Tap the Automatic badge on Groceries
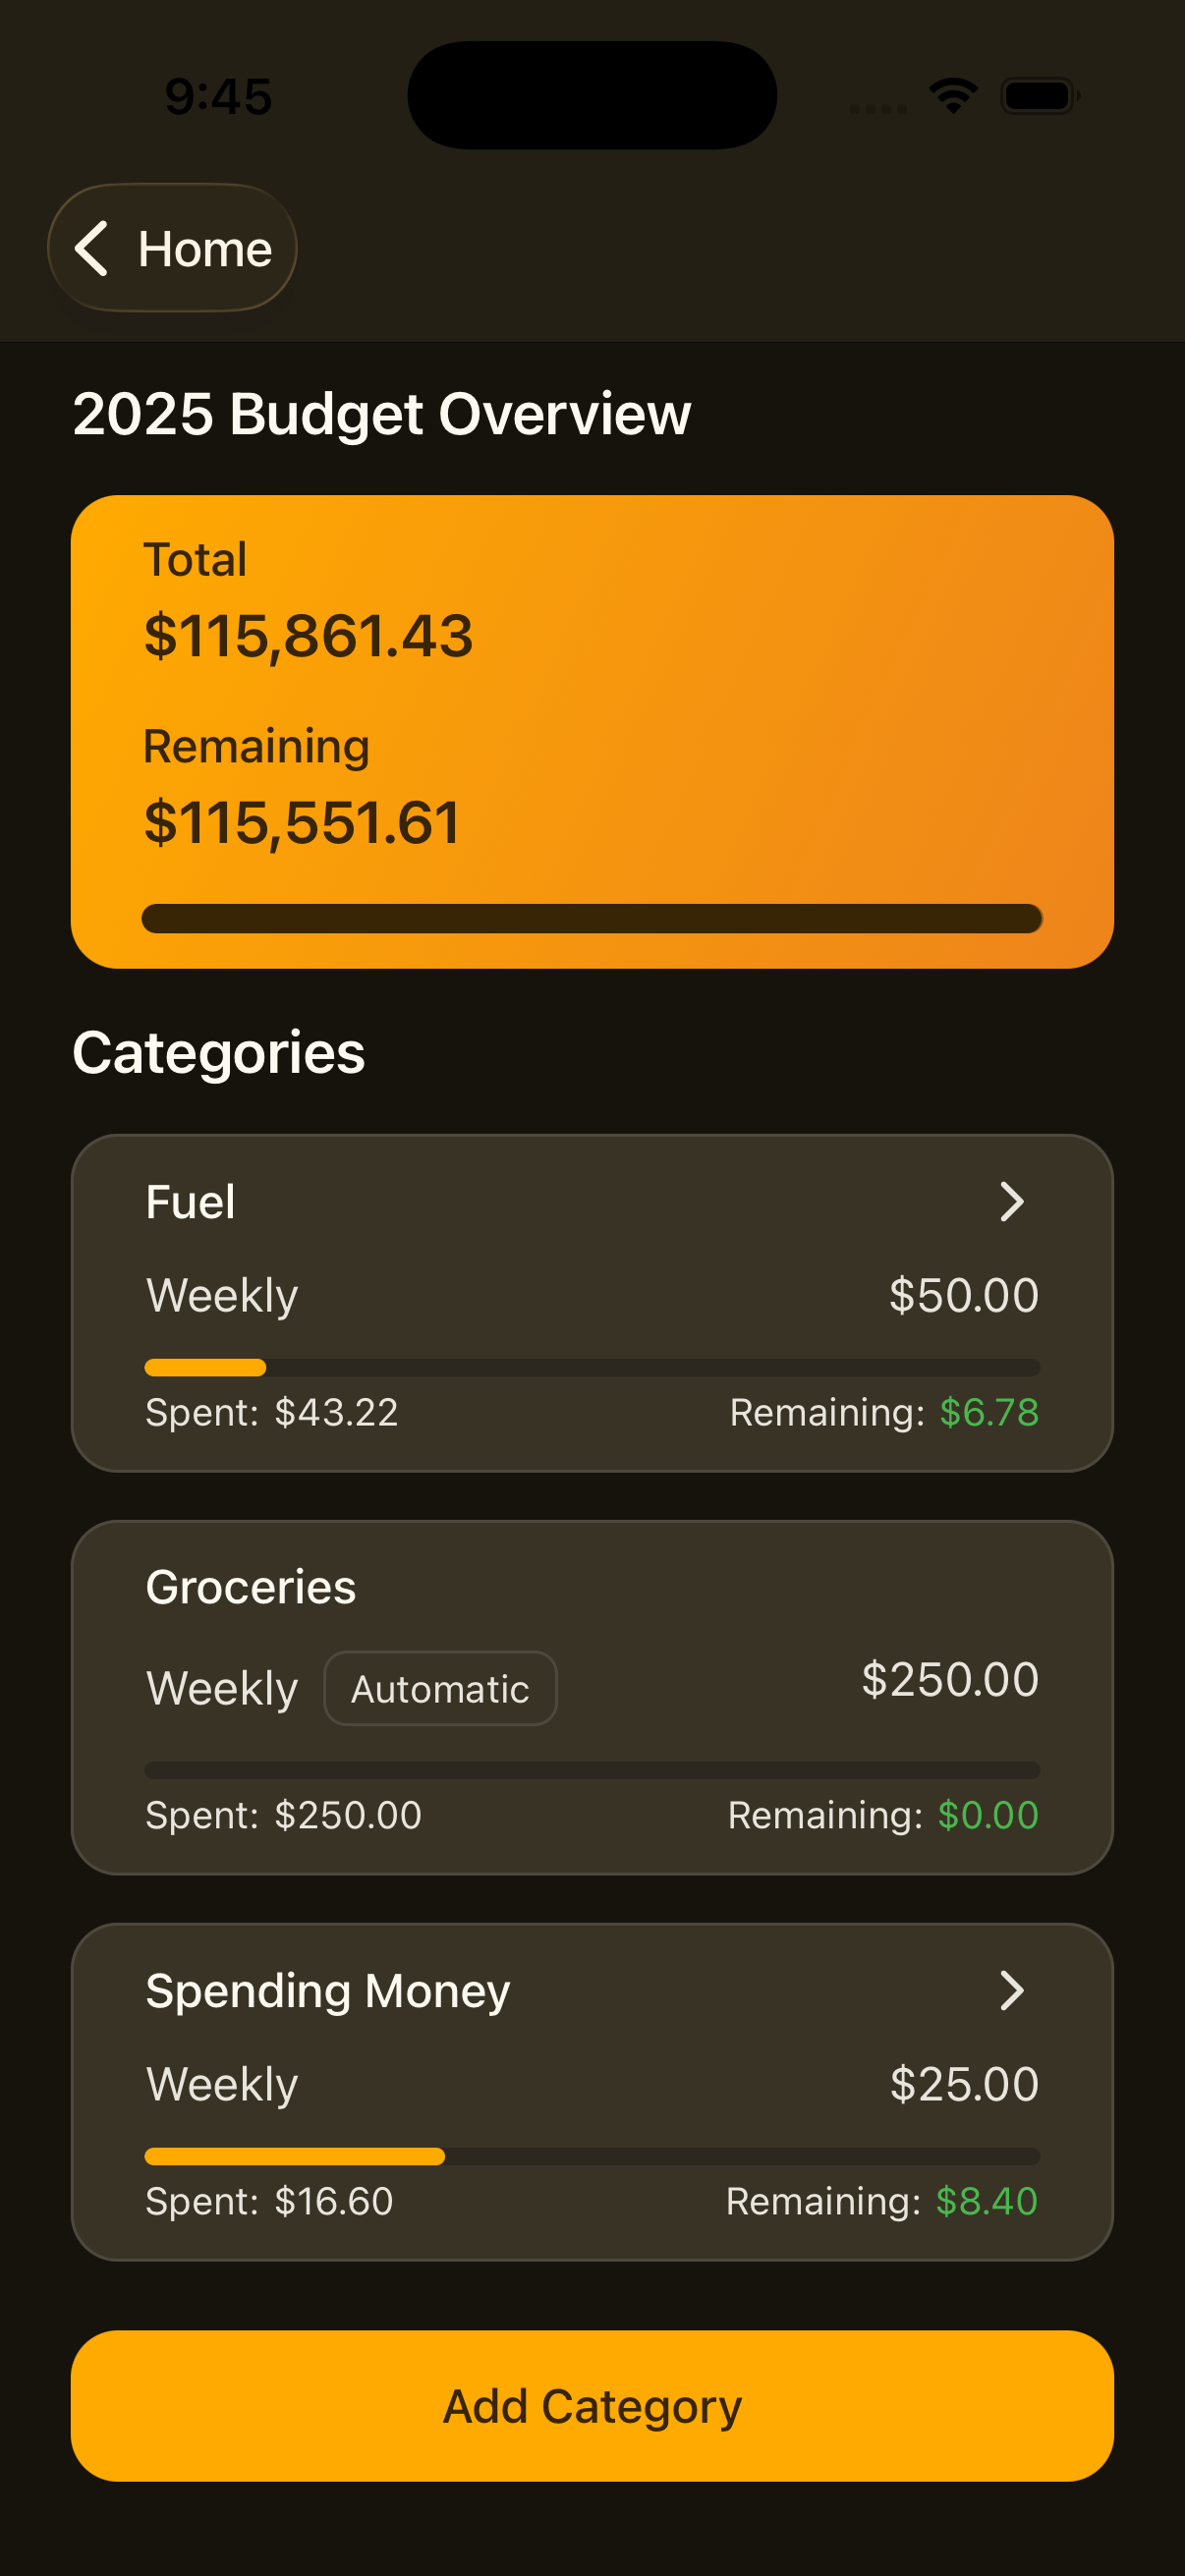Screen dimensions: 1185x2576 440,1689
